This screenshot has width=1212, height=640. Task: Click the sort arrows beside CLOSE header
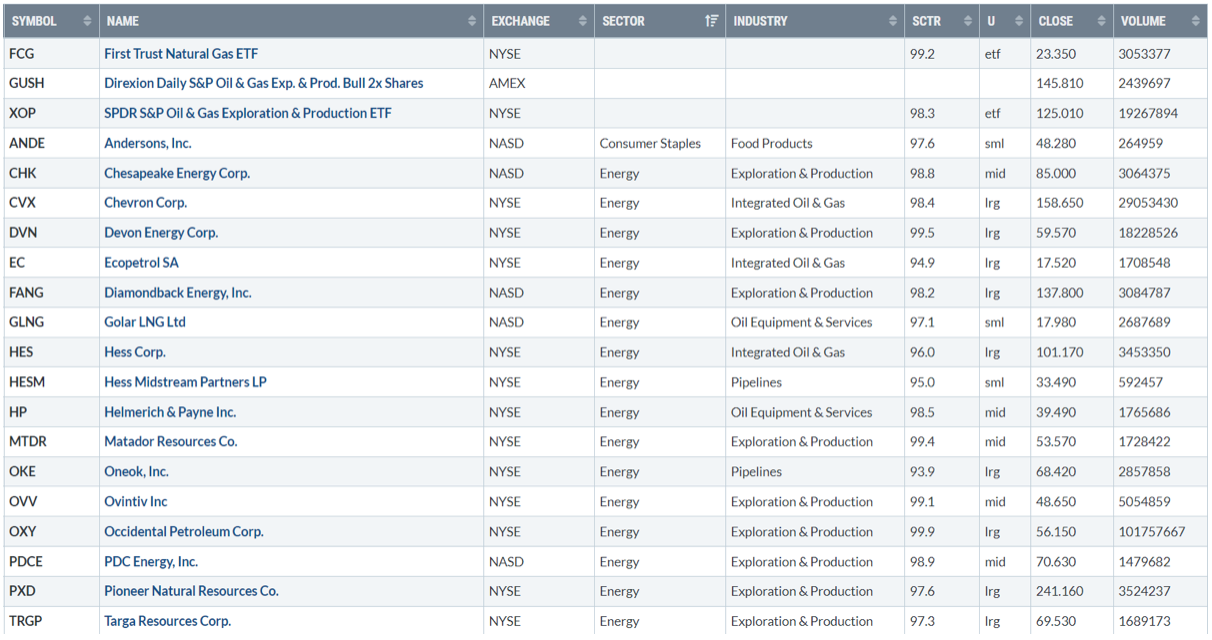pos(1101,21)
